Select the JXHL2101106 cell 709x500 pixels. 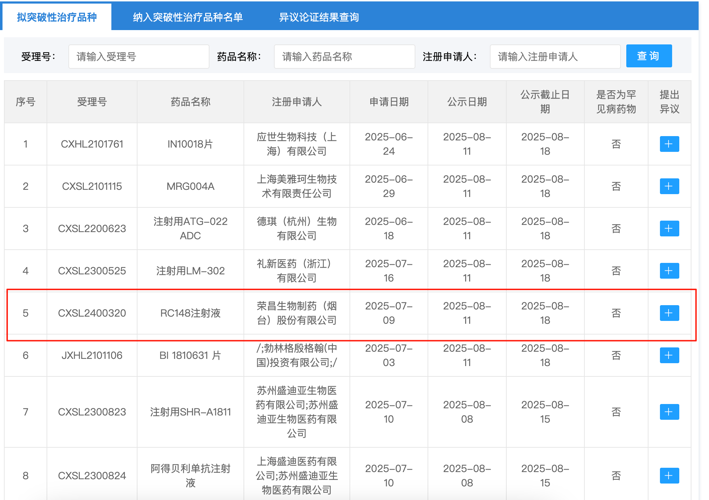(92, 355)
